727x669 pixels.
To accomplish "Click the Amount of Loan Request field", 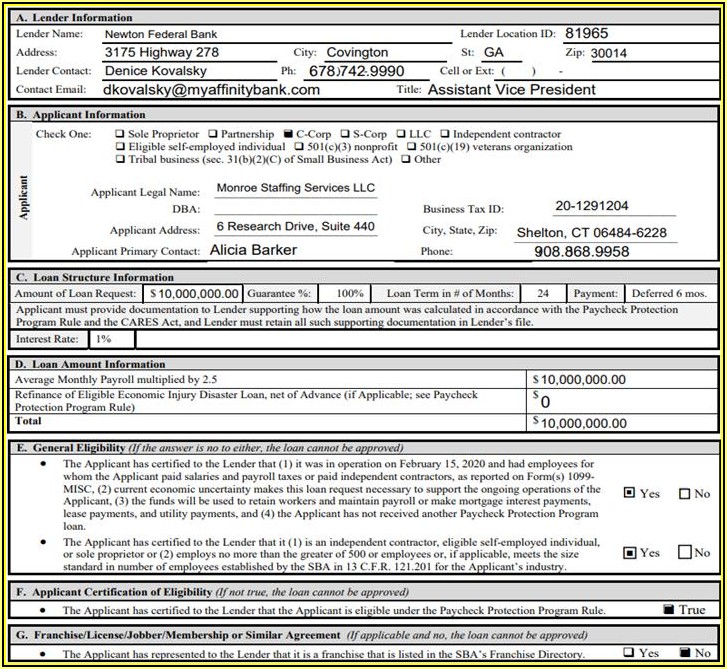I will click(x=195, y=294).
